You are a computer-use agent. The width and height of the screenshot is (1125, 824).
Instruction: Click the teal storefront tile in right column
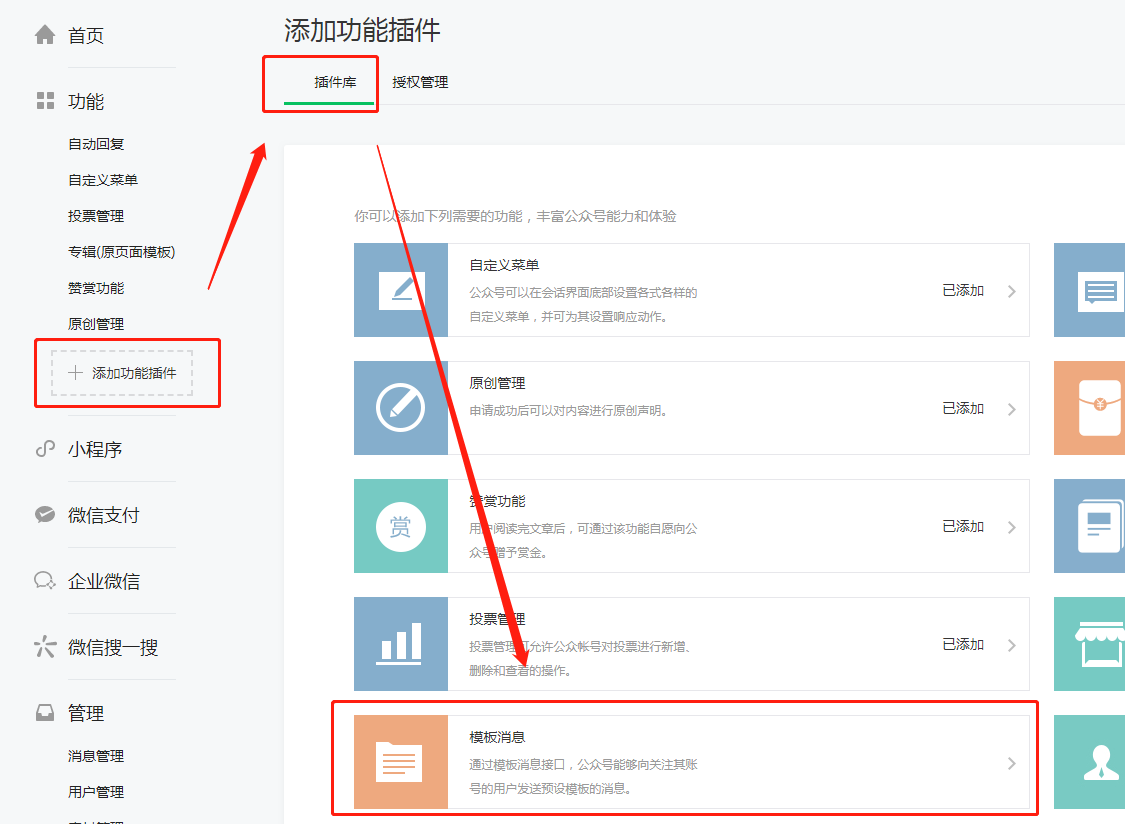pos(1089,644)
